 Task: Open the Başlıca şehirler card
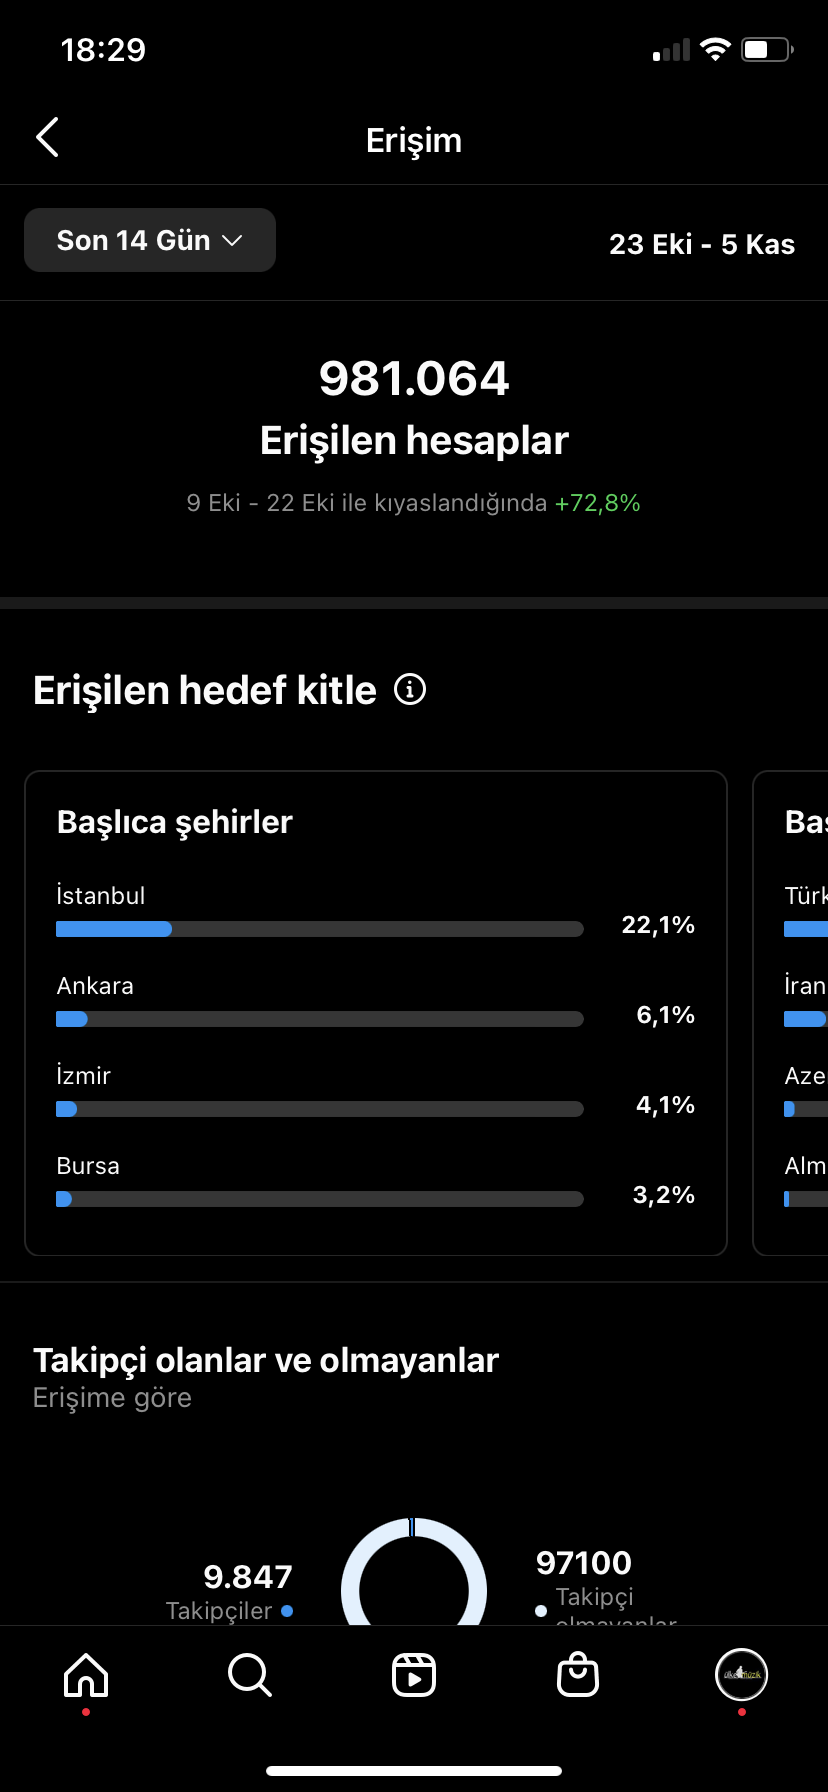(376, 1013)
